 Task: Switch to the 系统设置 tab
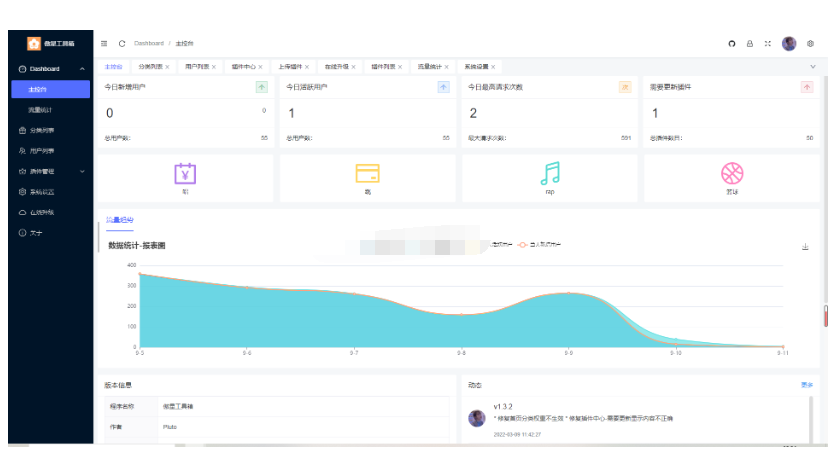pyautogui.click(x=476, y=67)
